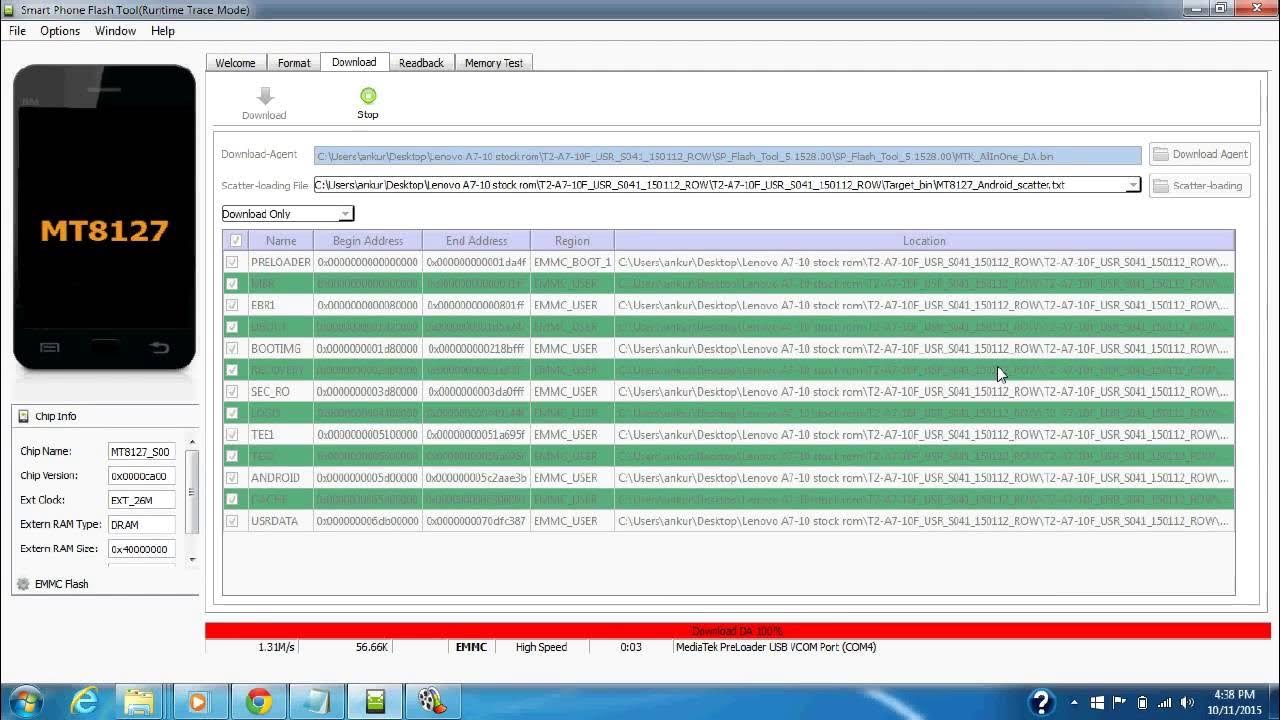The height and width of the screenshot is (720, 1280).
Task: Toggle the EBR1 row checkbox
Action: [233, 305]
